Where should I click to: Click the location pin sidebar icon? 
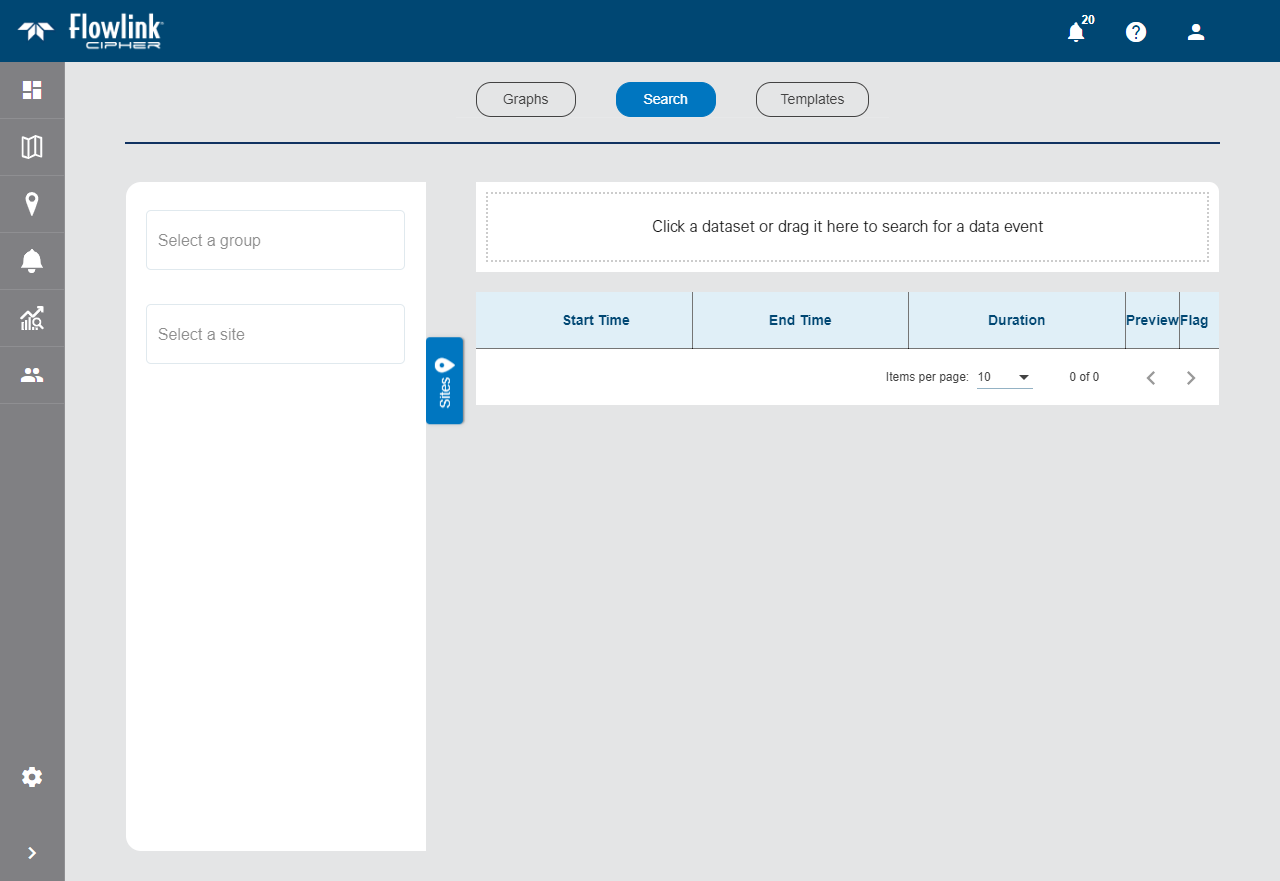pos(32,204)
